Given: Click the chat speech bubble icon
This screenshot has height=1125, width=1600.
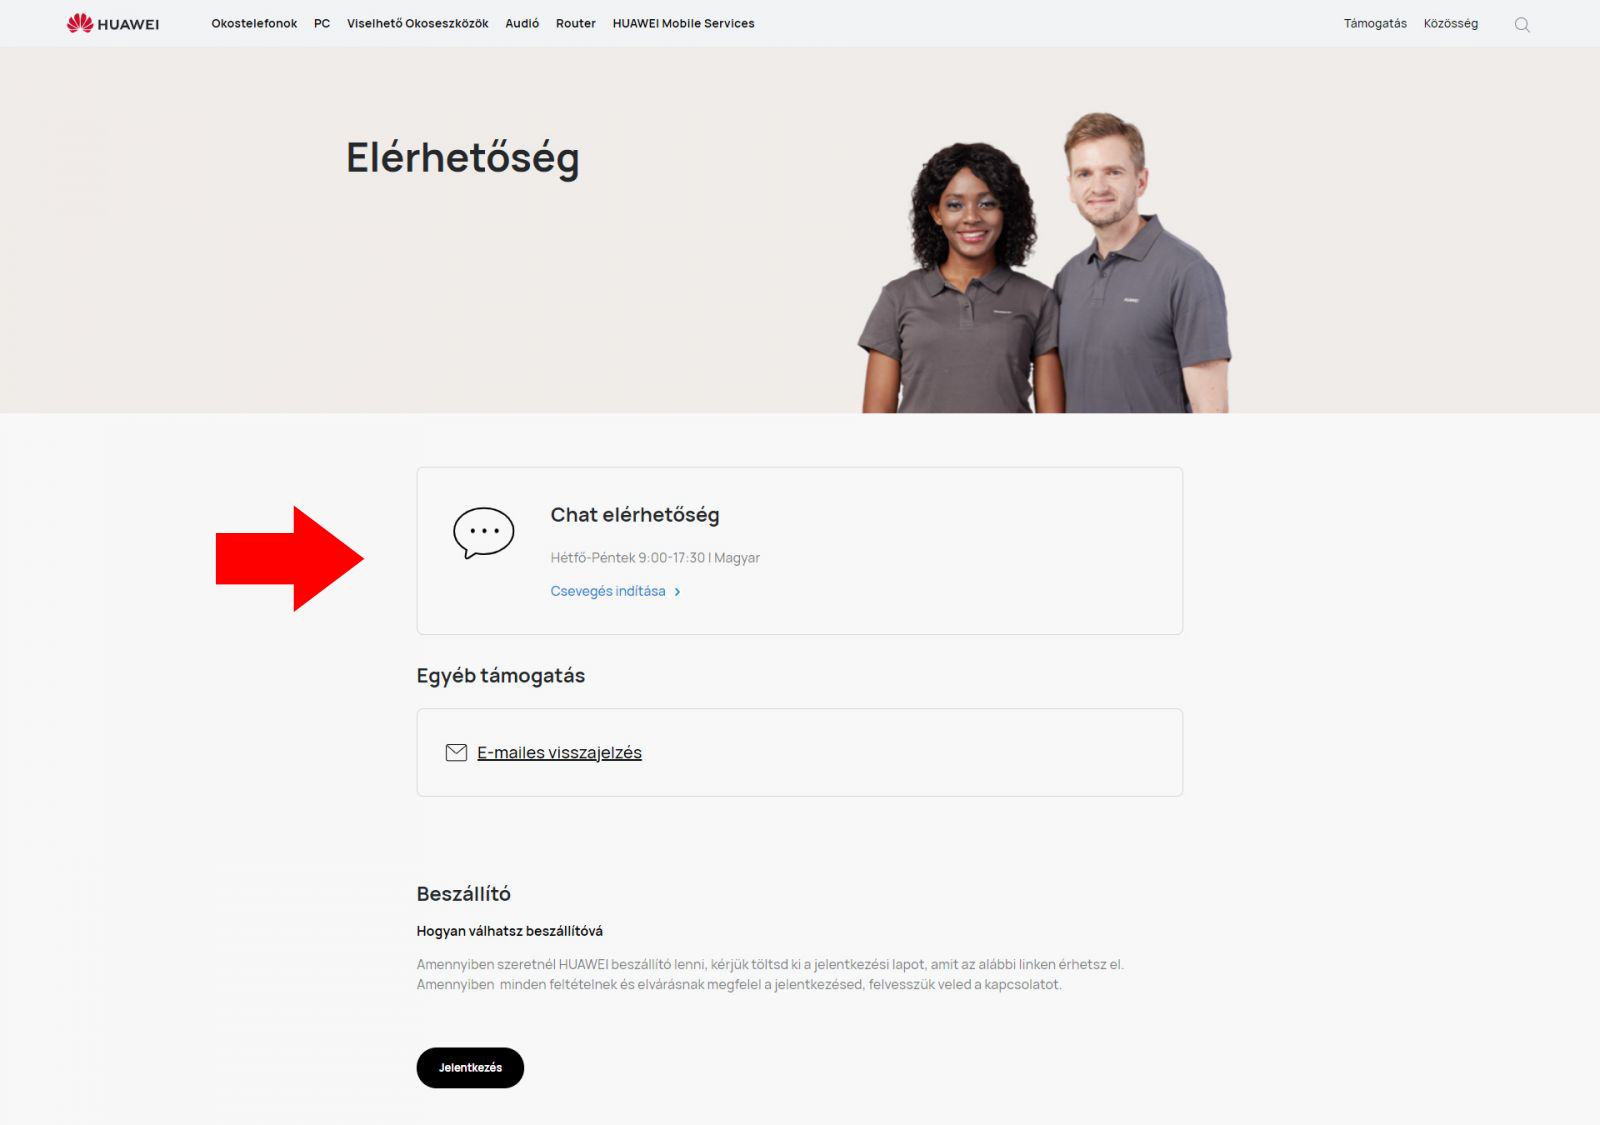Looking at the screenshot, I should (x=484, y=533).
